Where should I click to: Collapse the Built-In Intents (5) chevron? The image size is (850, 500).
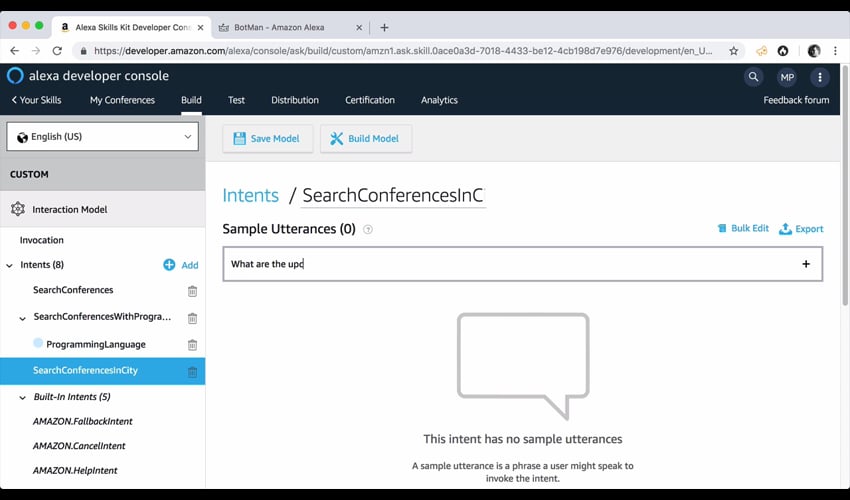(22, 398)
